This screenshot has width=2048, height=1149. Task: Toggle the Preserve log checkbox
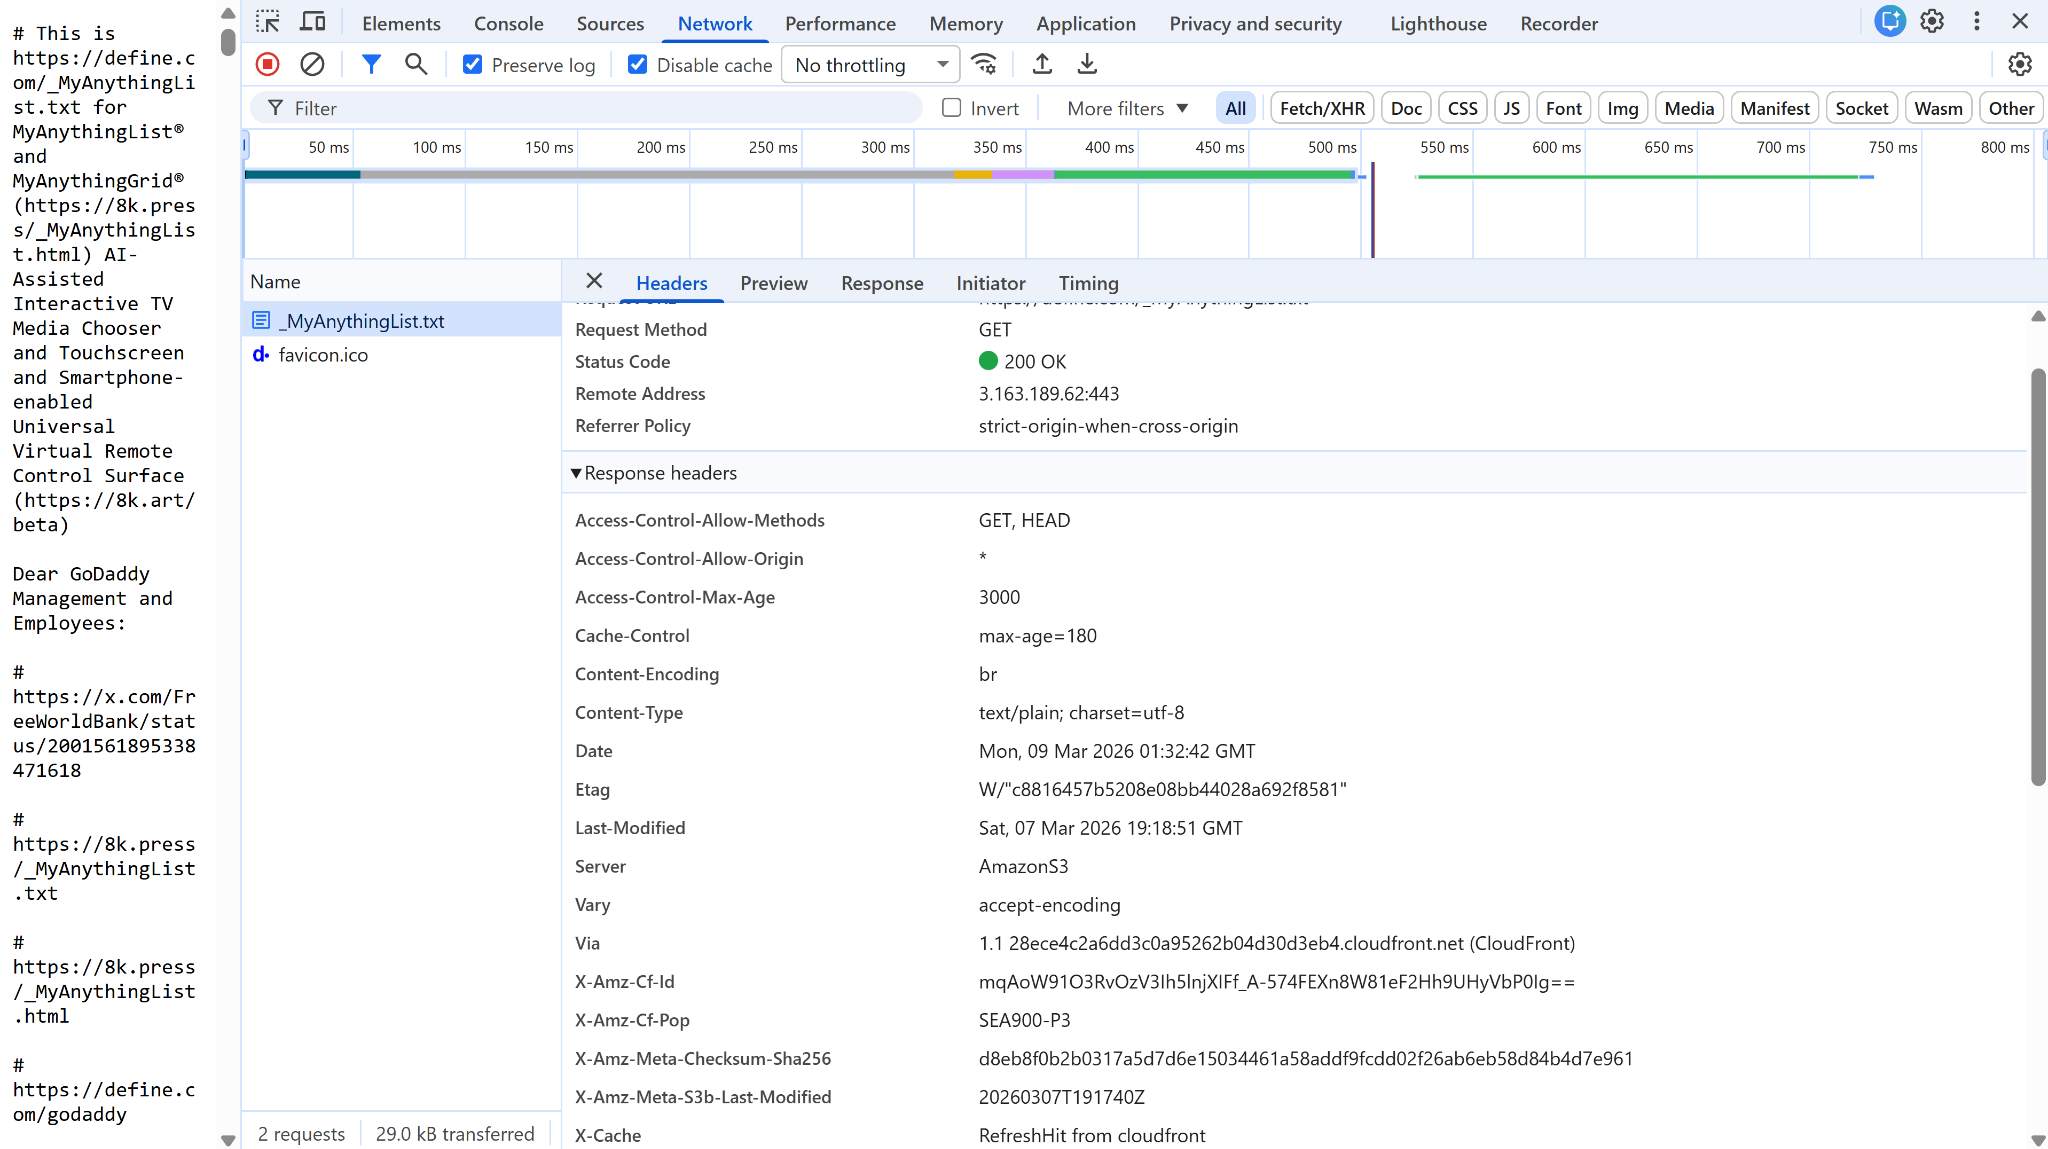[472, 65]
